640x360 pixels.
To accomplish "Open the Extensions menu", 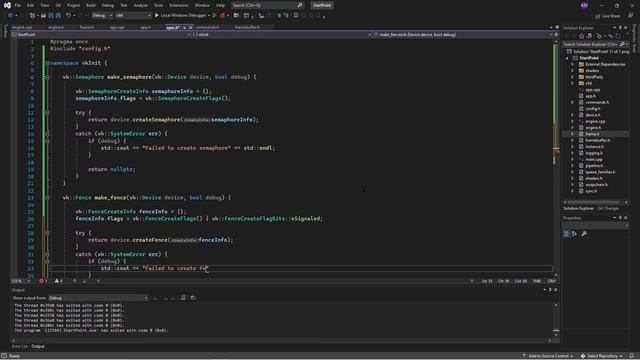I will pos(179,5).
